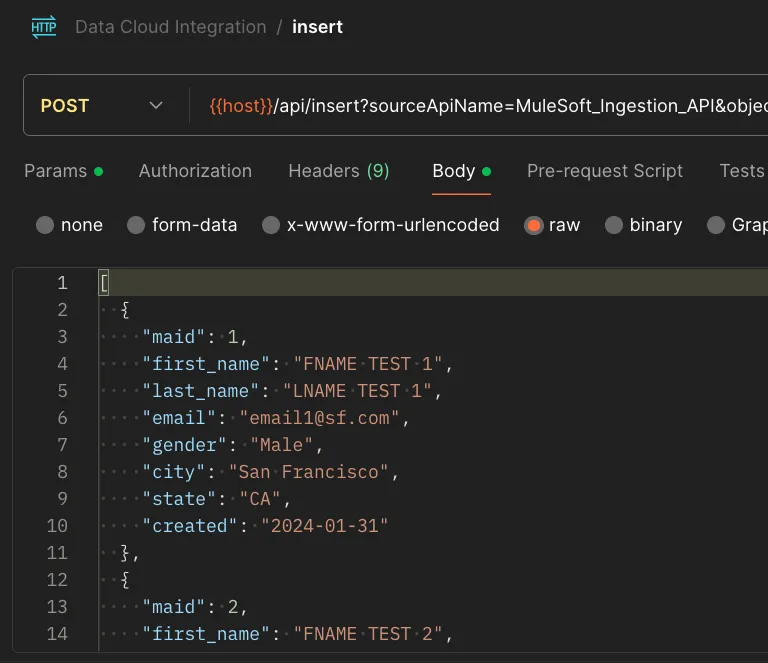Select the GraphQL body radio button
This screenshot has height=663, width=768.
pos(716,225)
